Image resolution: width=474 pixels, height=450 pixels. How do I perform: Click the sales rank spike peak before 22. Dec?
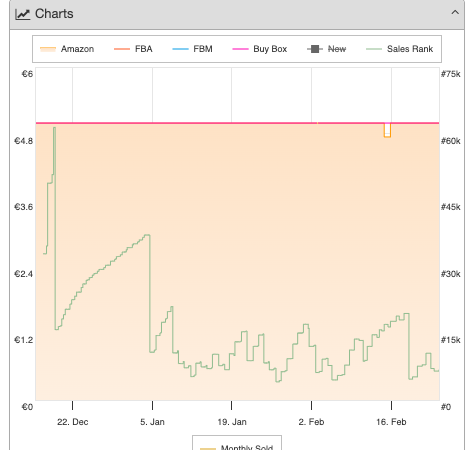[x=54, y=128]
